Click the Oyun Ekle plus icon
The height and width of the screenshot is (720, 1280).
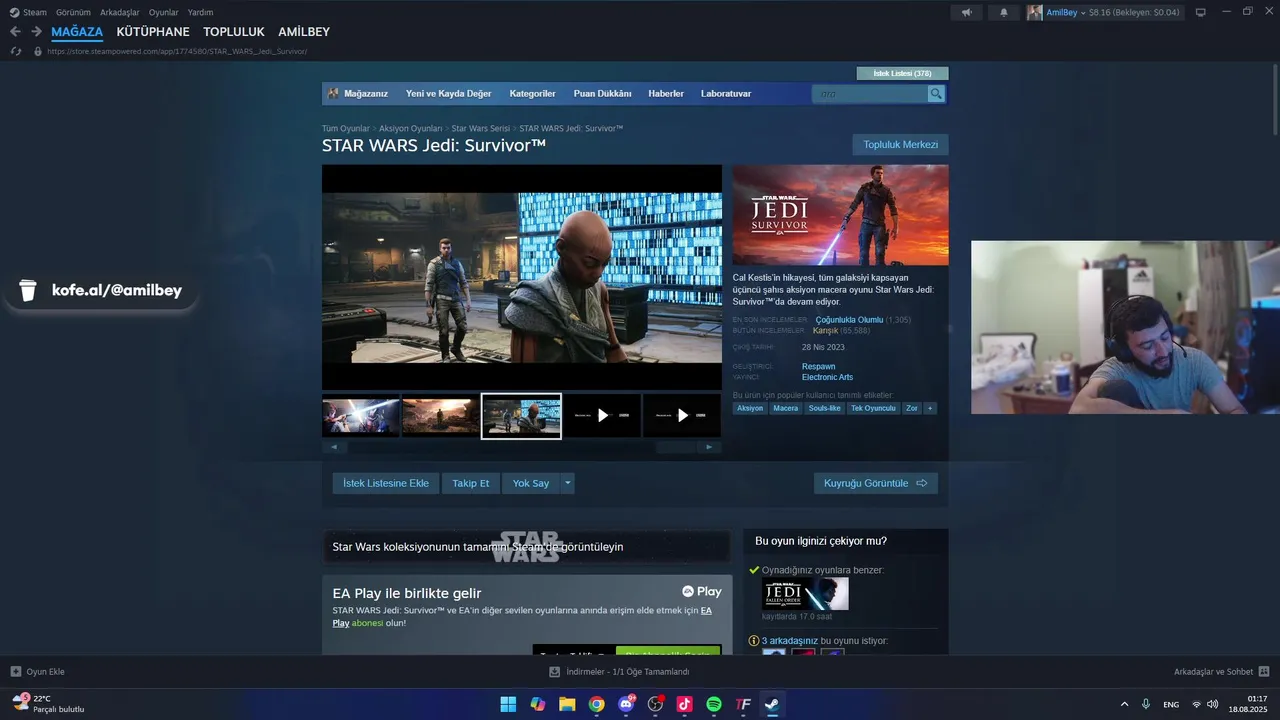pyautogui.click(x=15, y=672)
